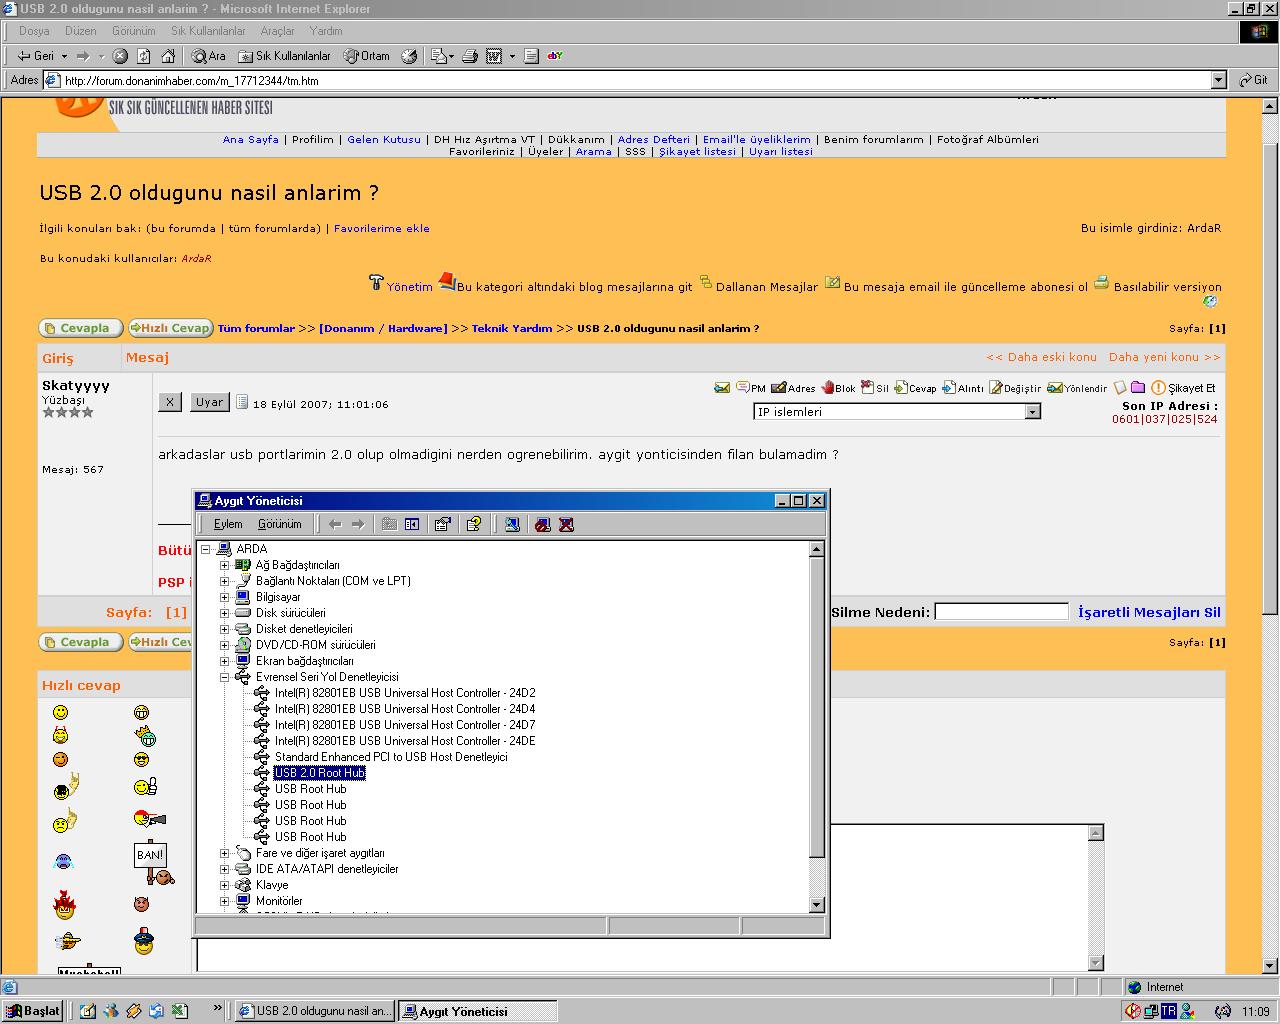
Task: Open the IE address bar dropdown arrow
Action: (1218, 80)
